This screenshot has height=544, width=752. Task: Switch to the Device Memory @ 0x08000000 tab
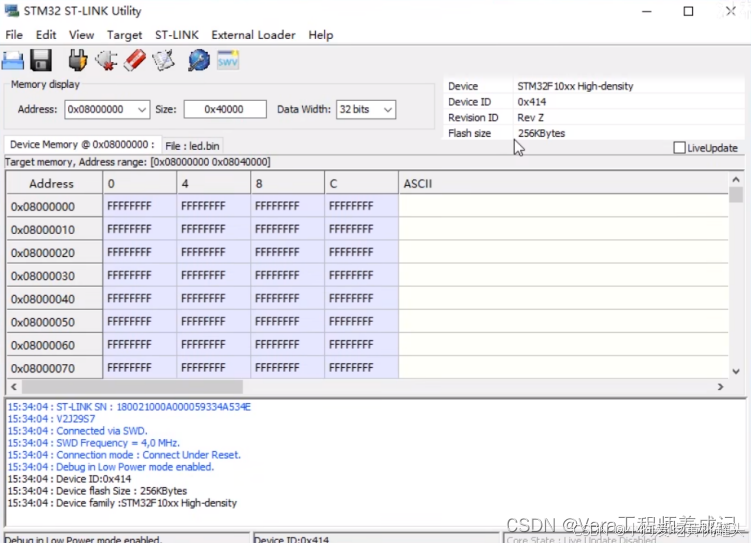82,145
